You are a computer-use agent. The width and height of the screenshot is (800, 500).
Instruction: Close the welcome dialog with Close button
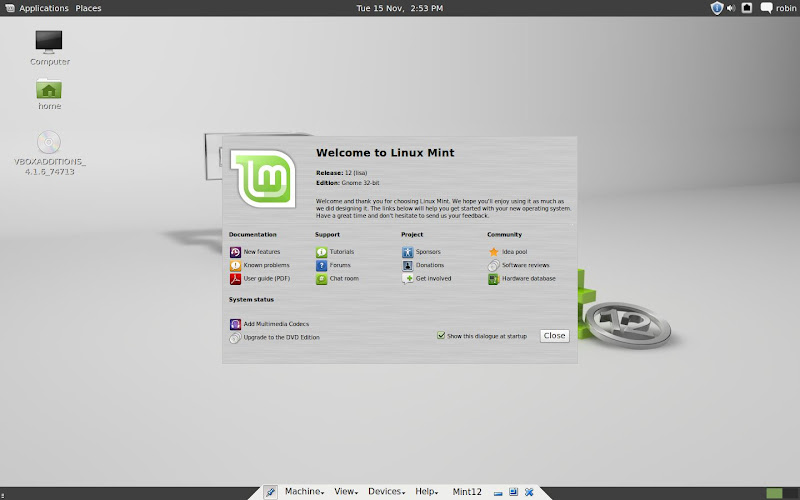coord(555,336)
